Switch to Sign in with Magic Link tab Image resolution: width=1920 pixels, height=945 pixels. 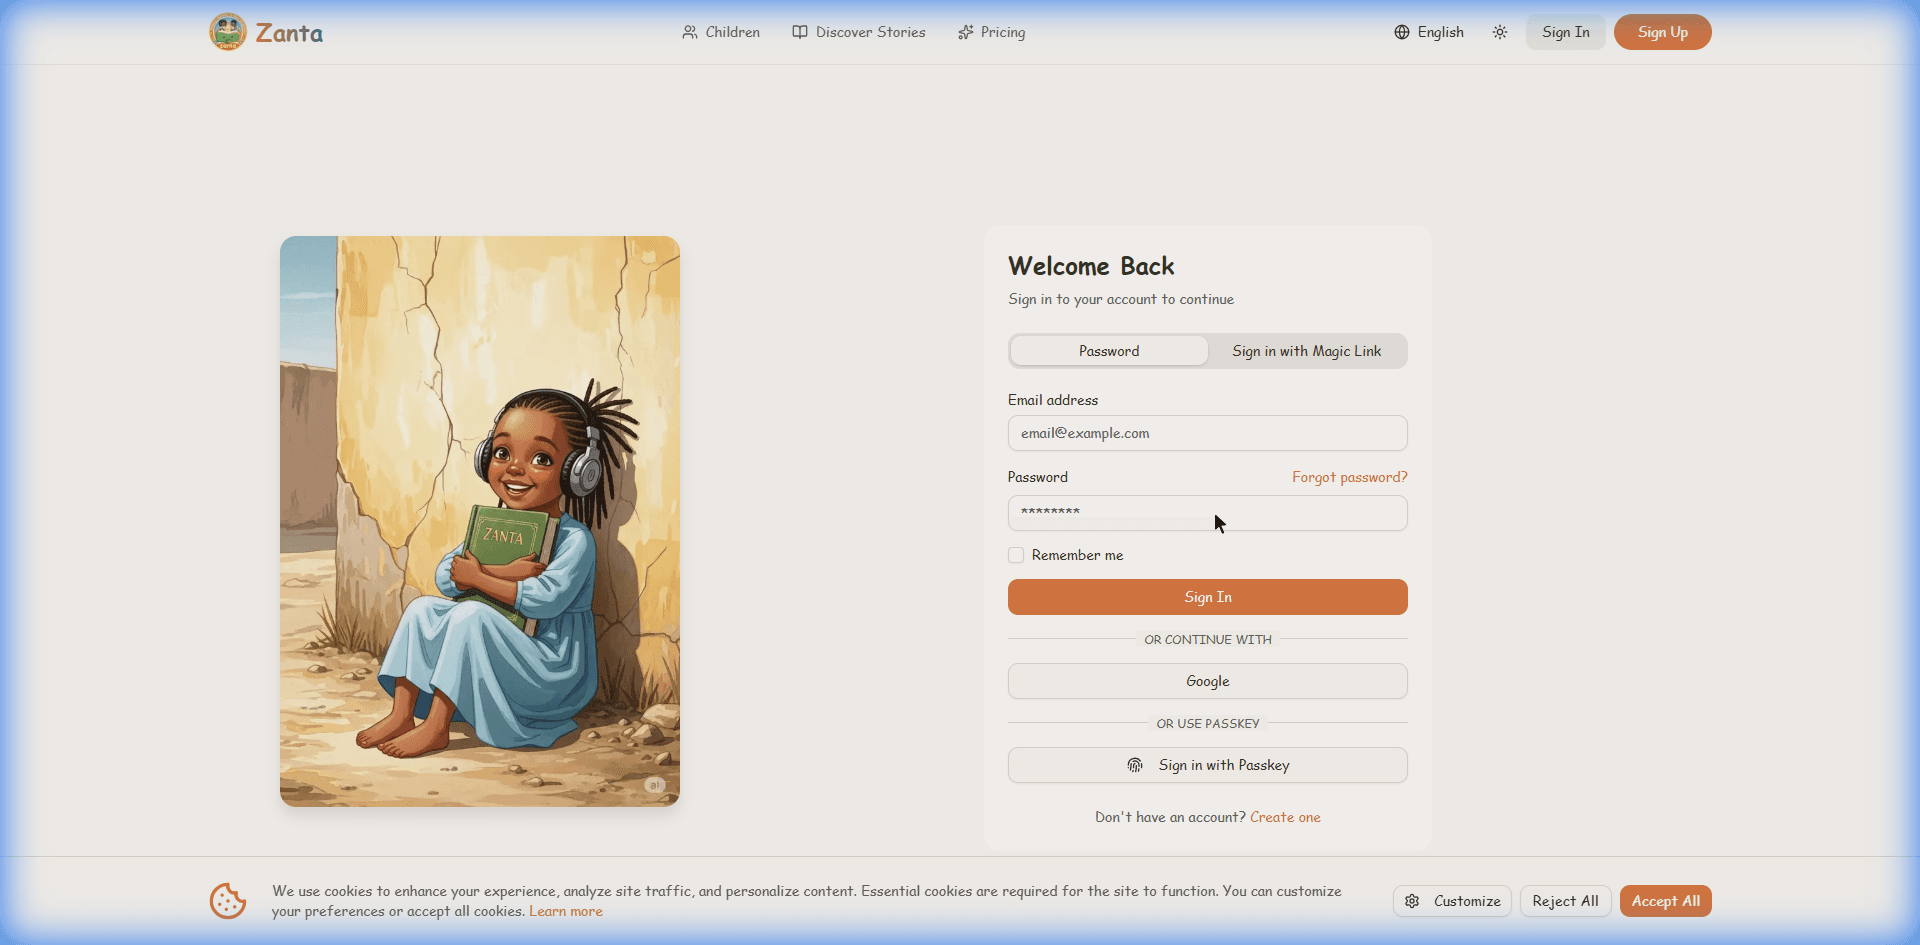pos(1306,351)
